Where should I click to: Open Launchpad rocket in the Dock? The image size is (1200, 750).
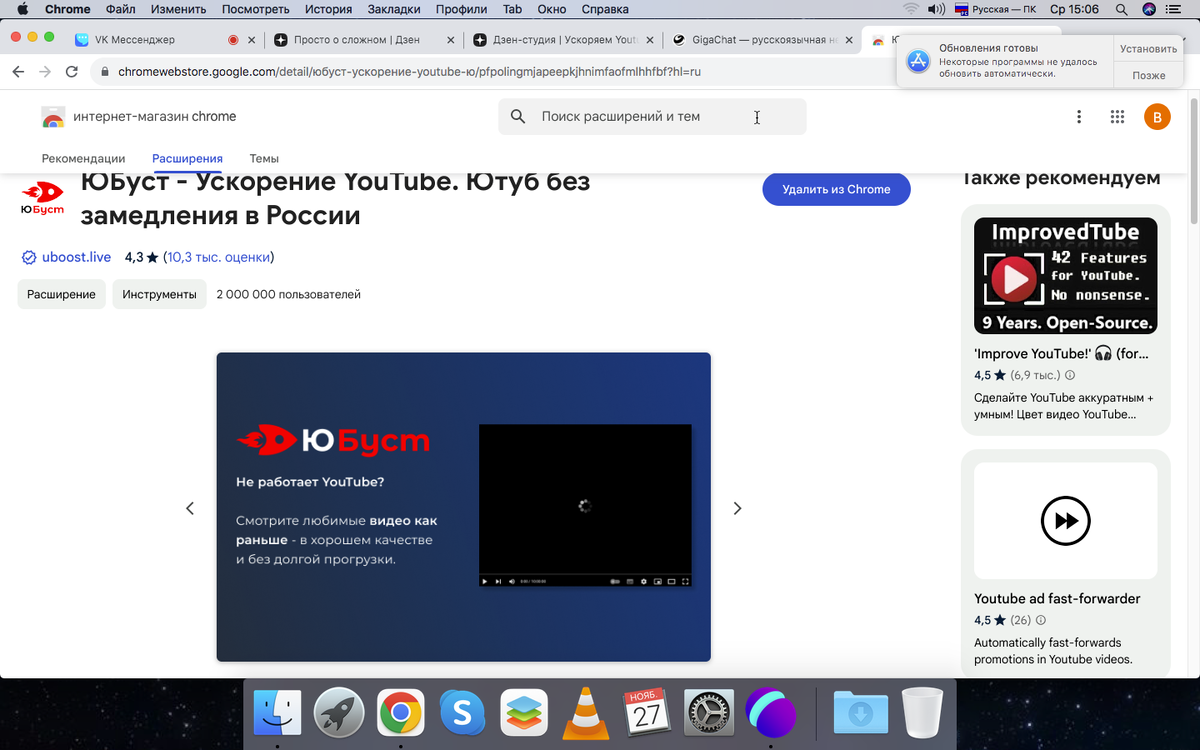(x=339, y=713)
